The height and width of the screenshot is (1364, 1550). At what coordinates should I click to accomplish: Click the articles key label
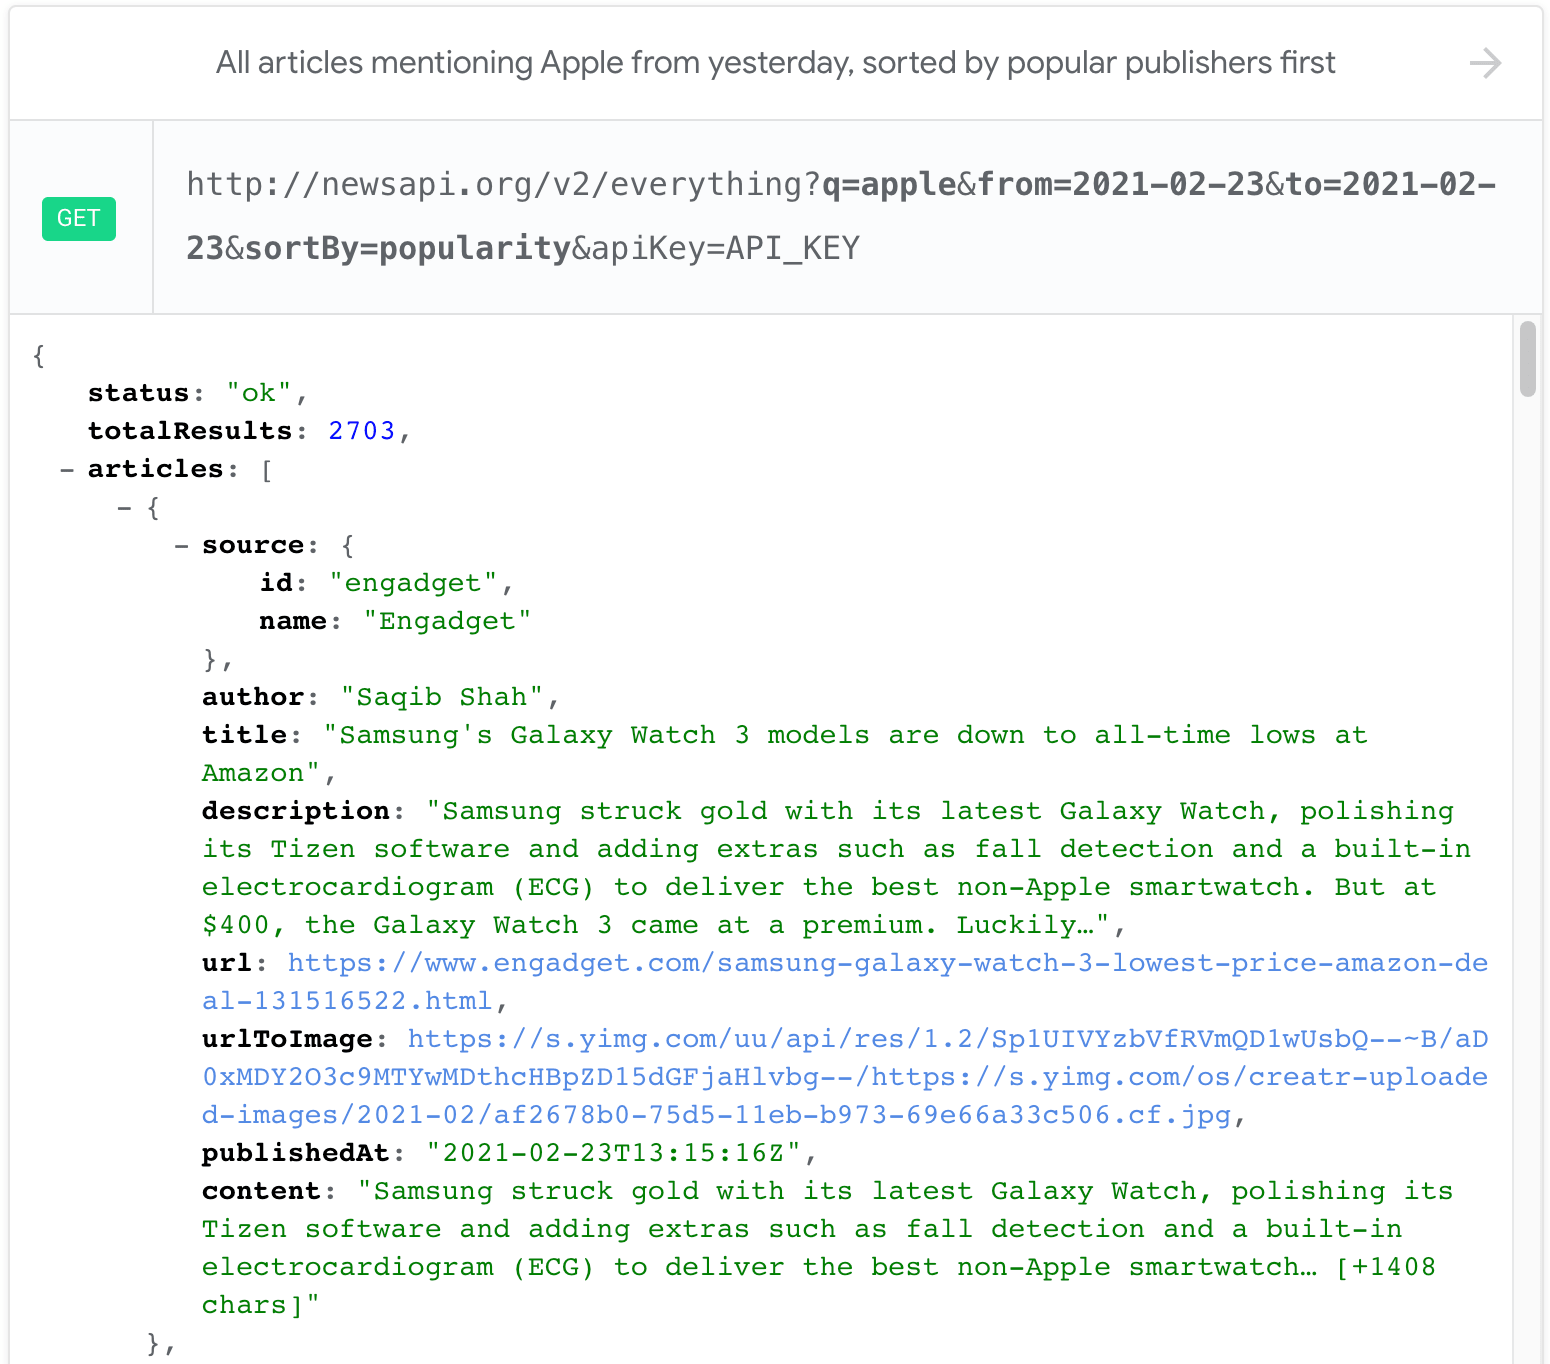click(x=156, y=469)
